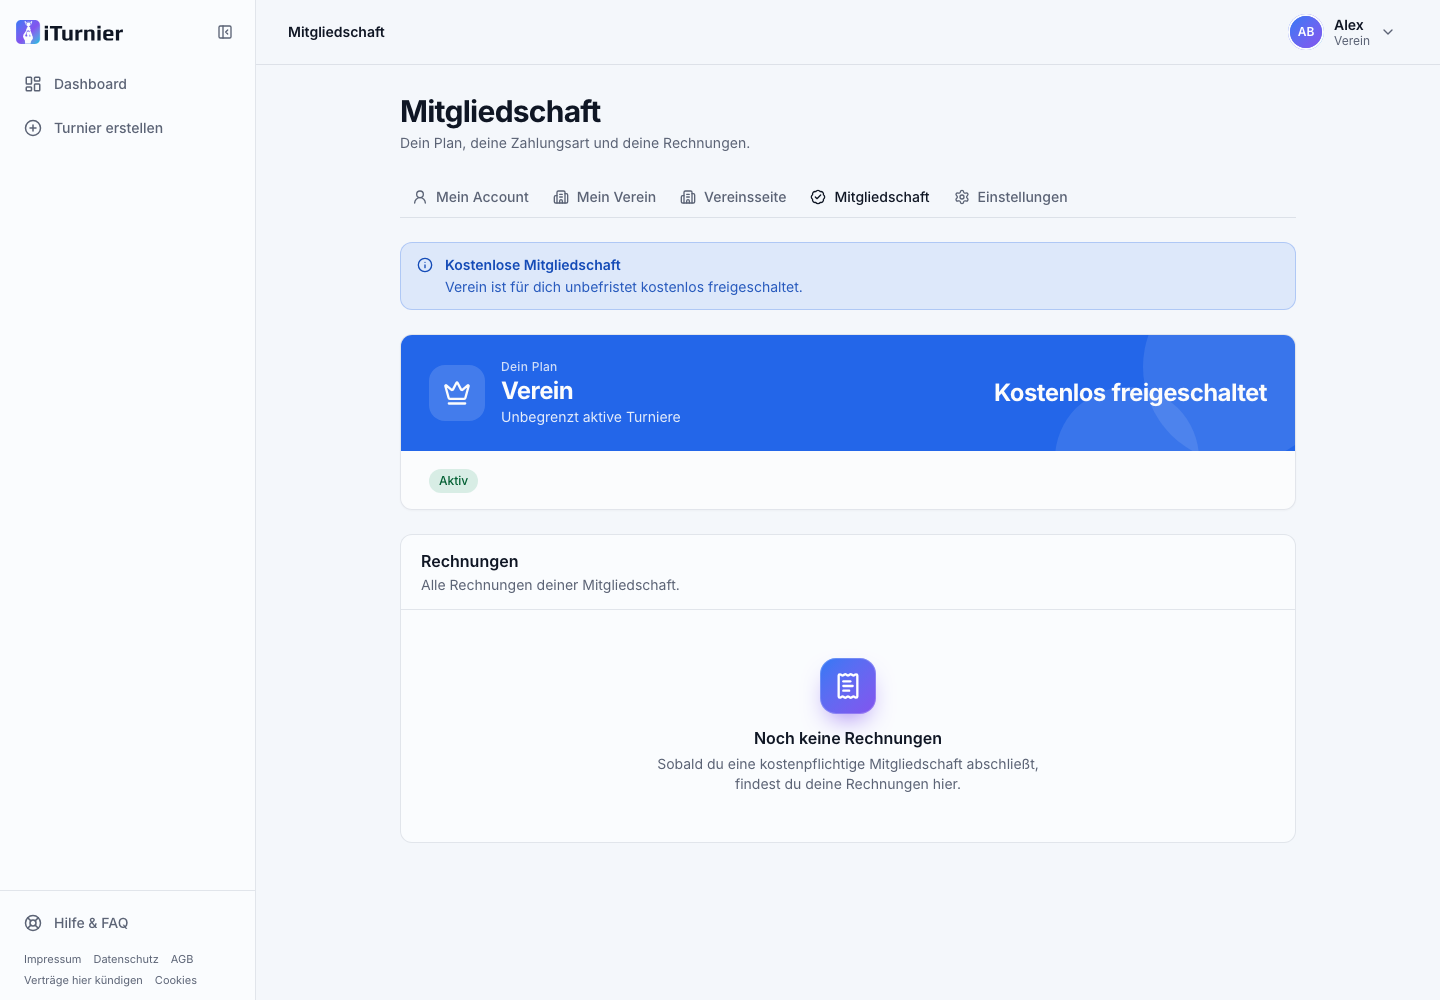Go to the Vereinsseite tab
Screen dimensions: 1440x1000
733,197
